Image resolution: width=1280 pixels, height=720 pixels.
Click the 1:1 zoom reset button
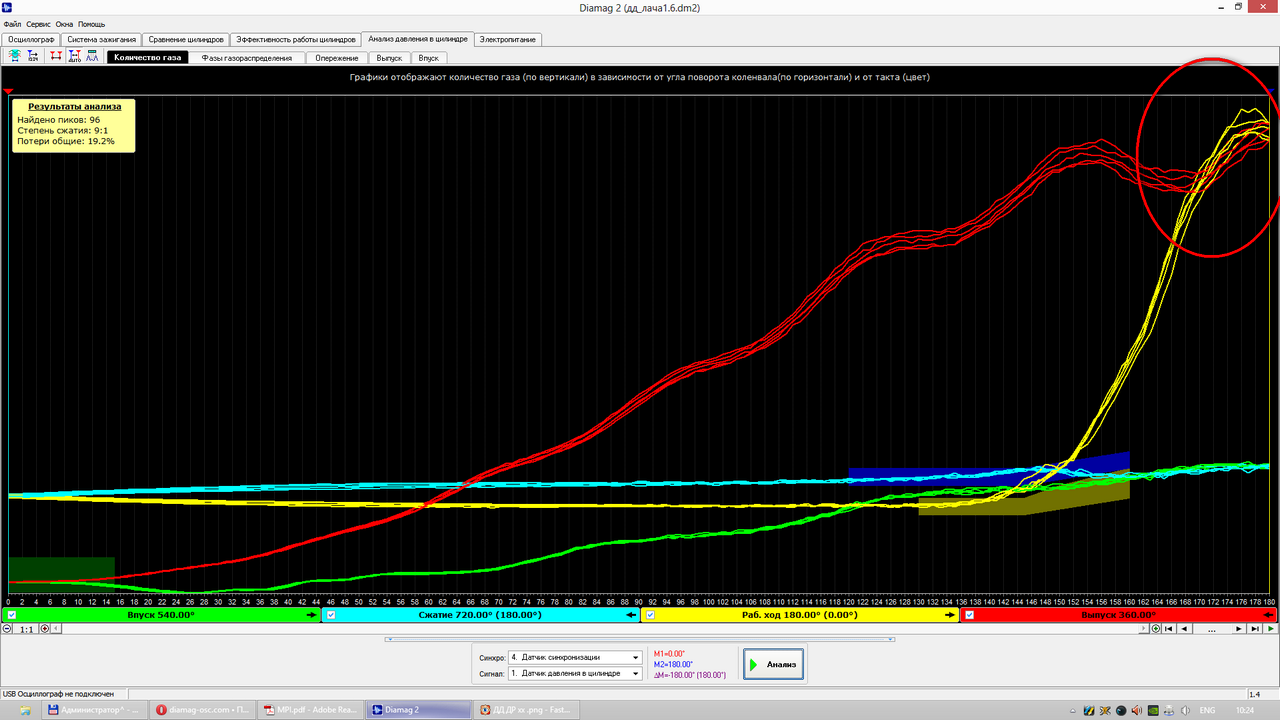(x=26, y=629)
